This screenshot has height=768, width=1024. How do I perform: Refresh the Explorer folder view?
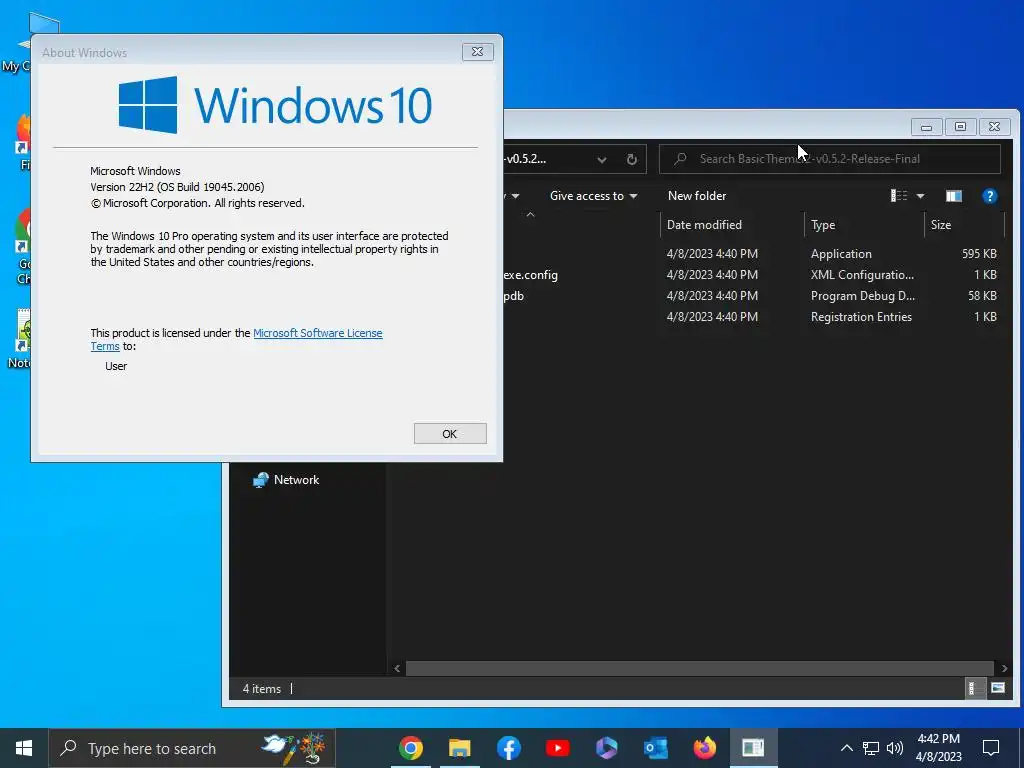coord(632,159)
